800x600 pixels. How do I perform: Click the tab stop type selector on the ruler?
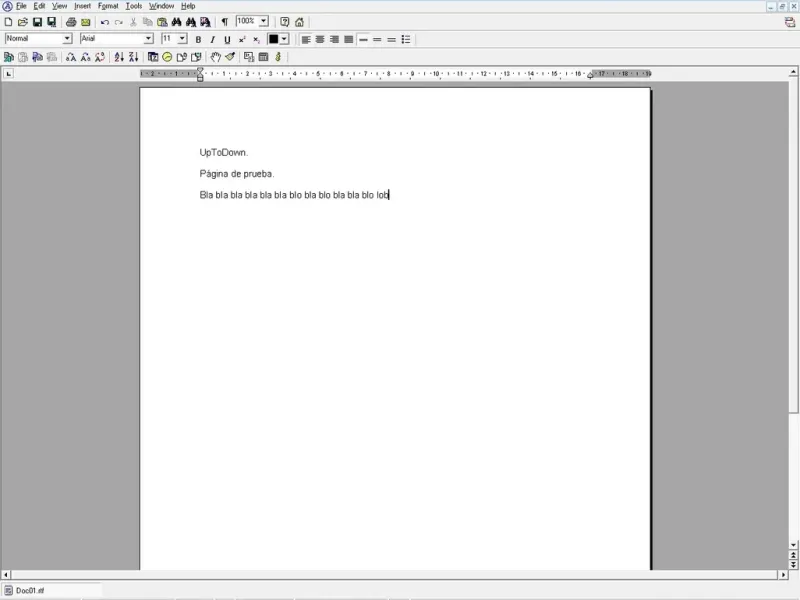9,74
